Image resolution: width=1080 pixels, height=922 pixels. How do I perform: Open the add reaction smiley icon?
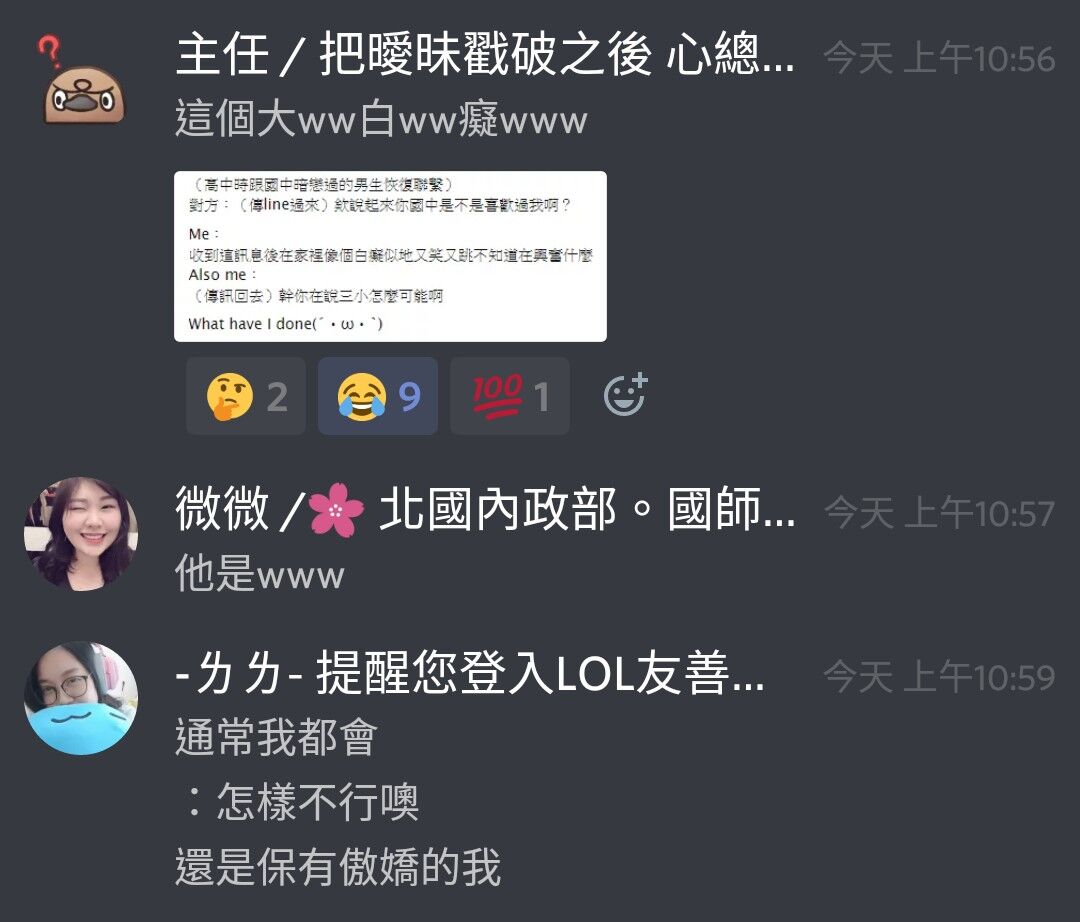625,395
